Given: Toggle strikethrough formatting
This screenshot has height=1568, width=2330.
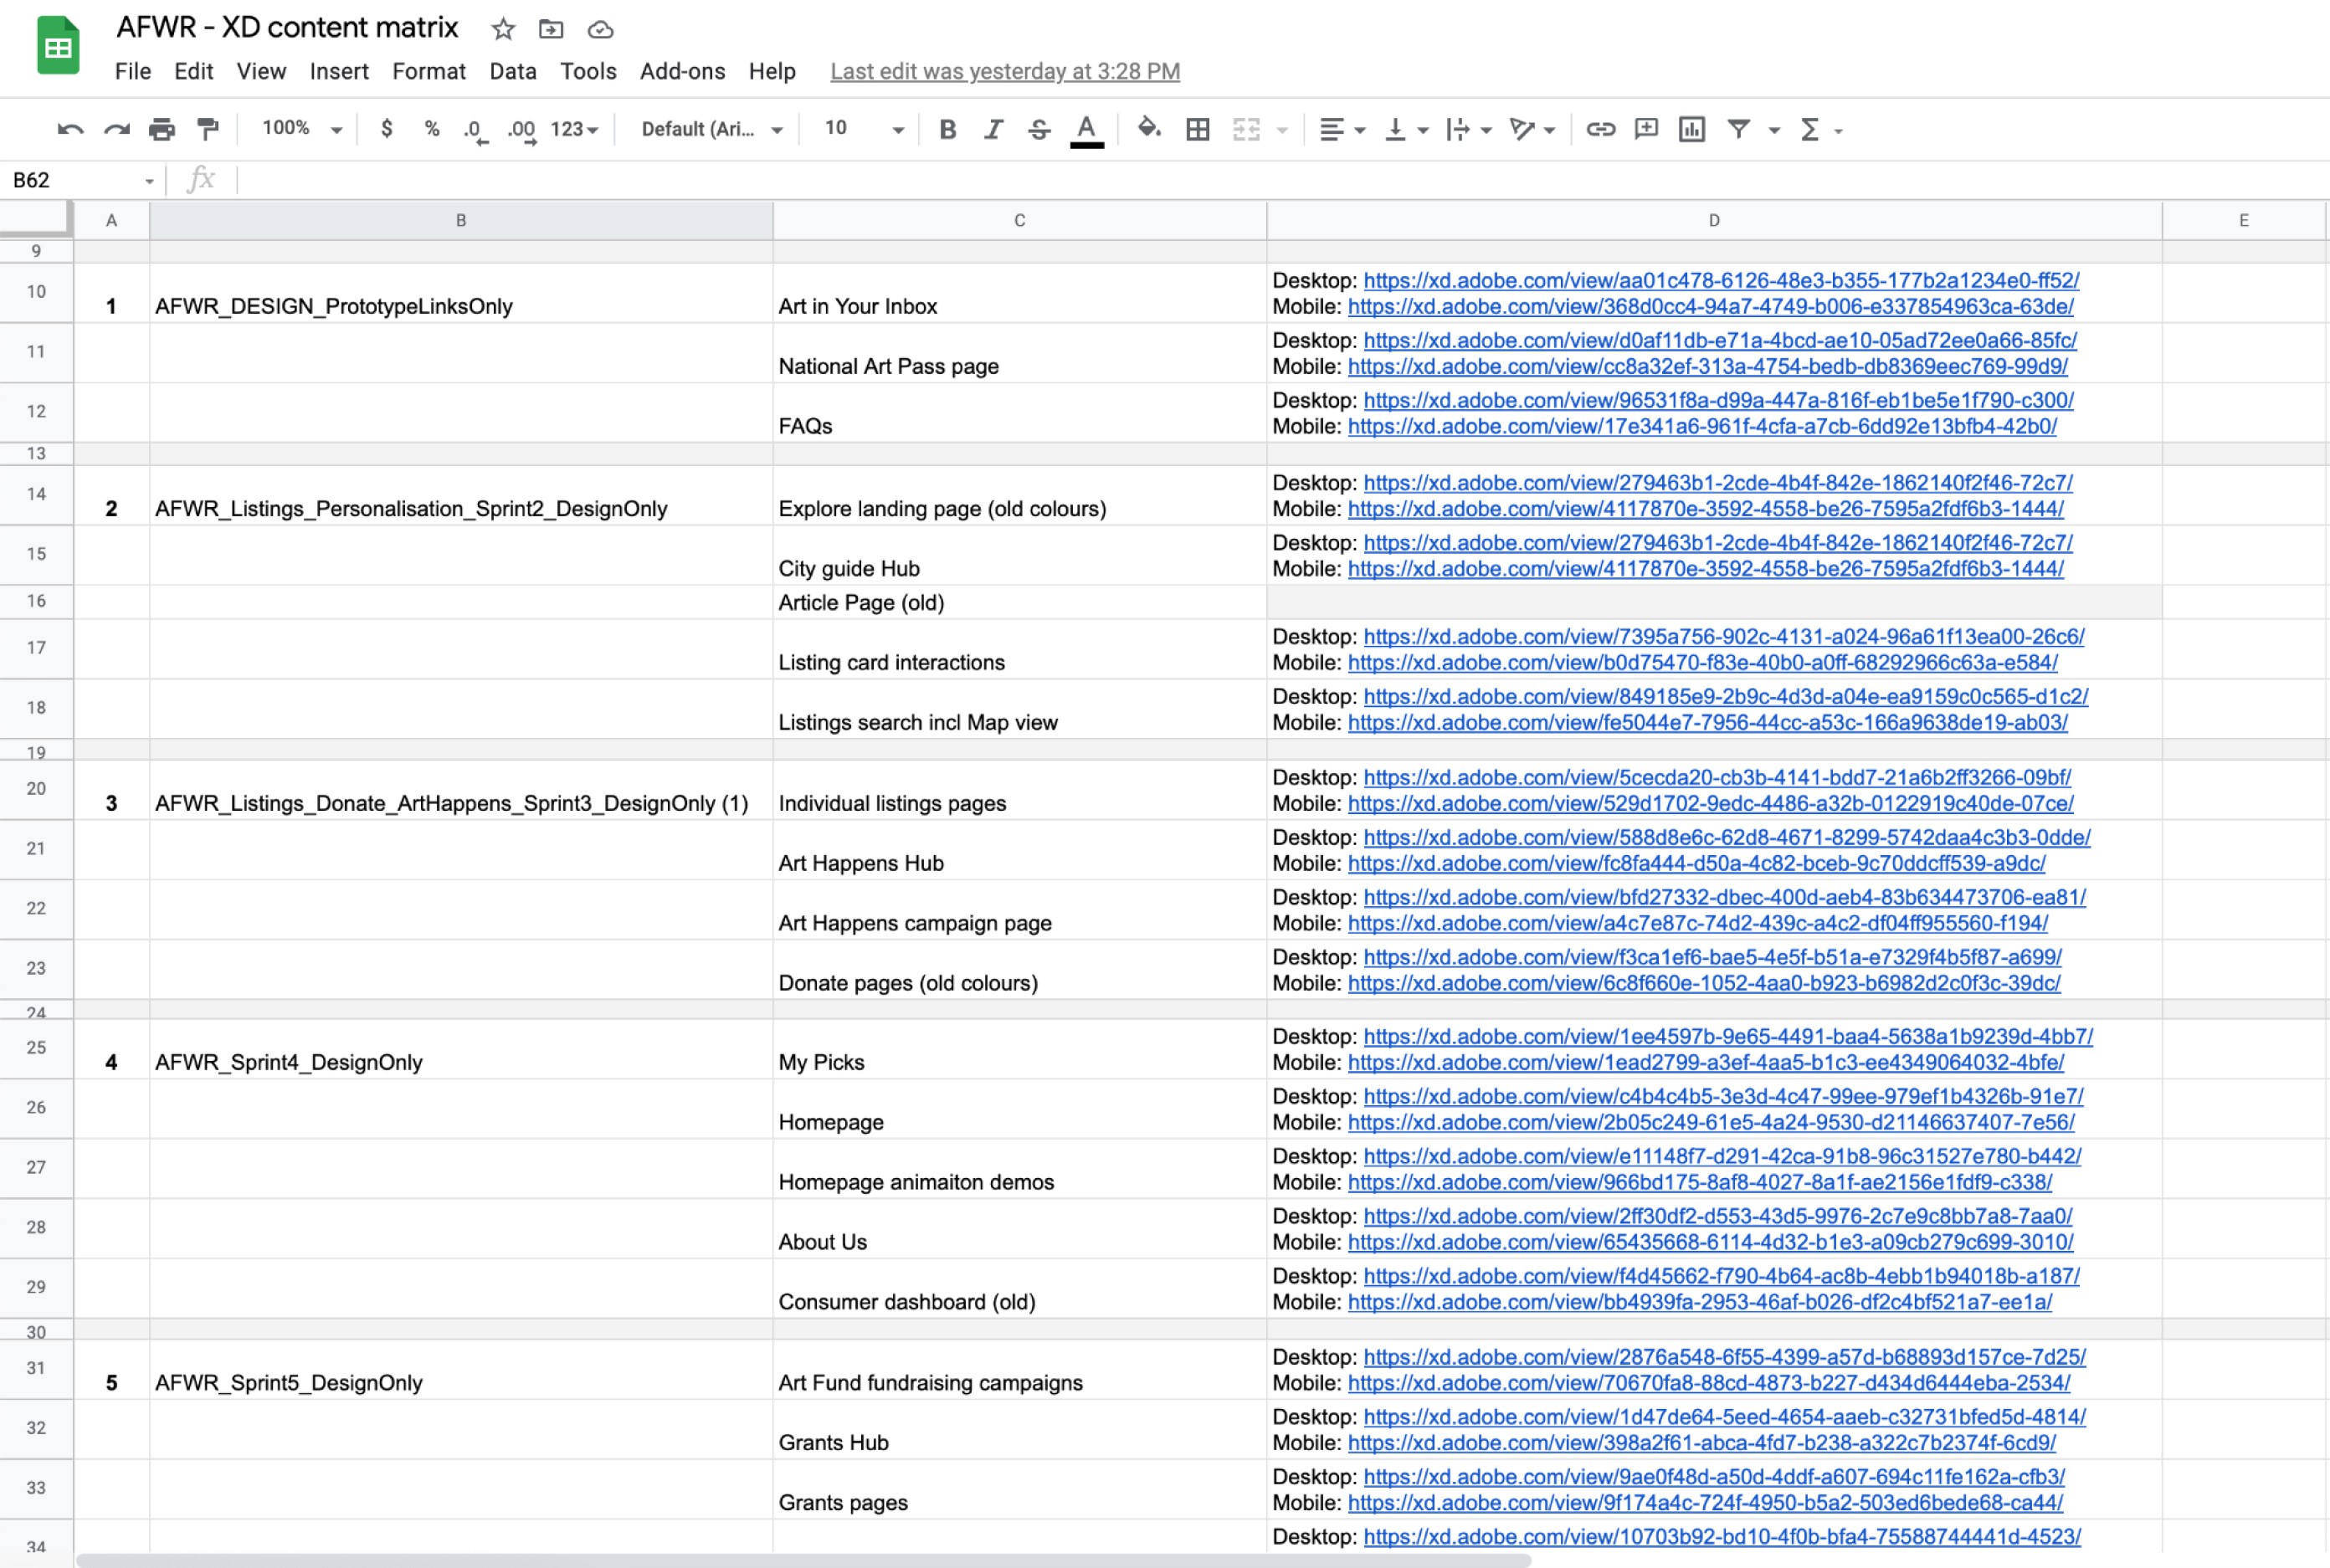Looking at the screenshot, I should [x=1039, y=129].
